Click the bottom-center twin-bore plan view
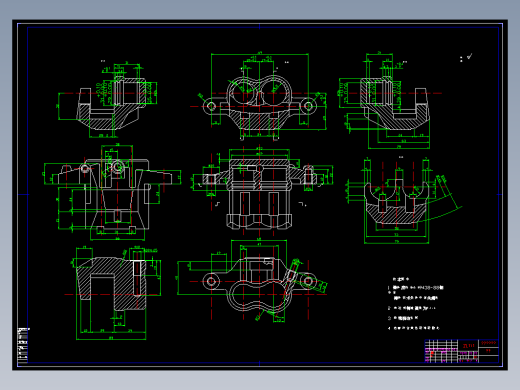The height and width of the screenshot is (390, 520). coord(252,281)
